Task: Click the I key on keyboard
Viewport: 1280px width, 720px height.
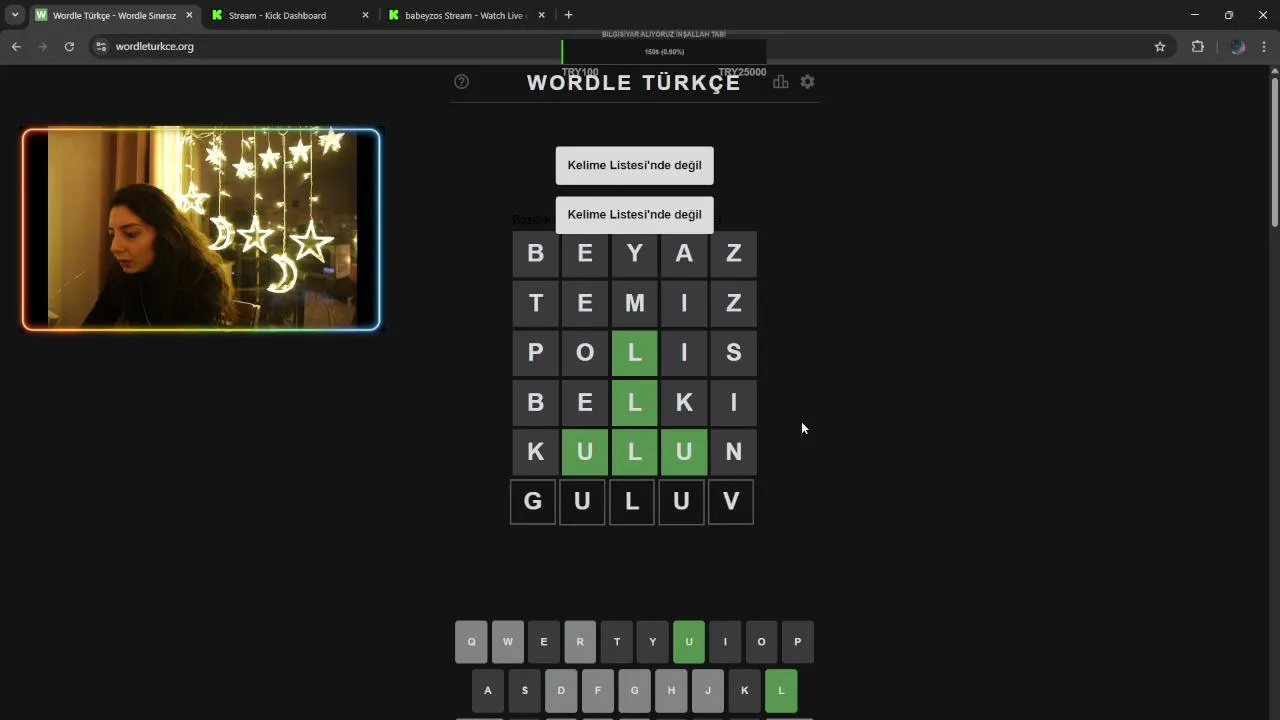Action: (725, 642)
